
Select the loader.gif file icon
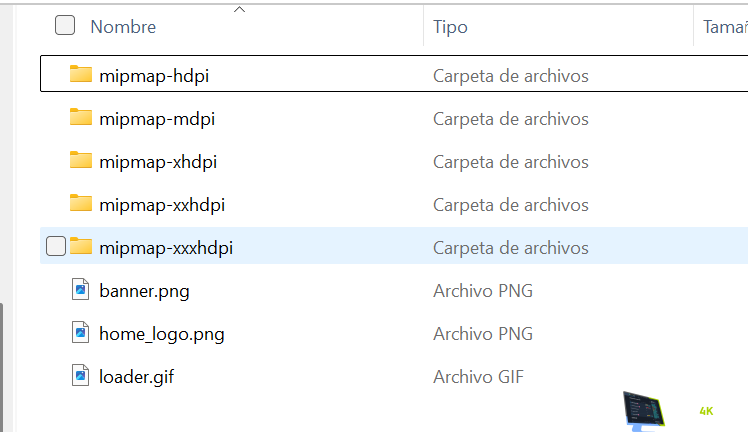pyautogui.click(x=81, y=376)
